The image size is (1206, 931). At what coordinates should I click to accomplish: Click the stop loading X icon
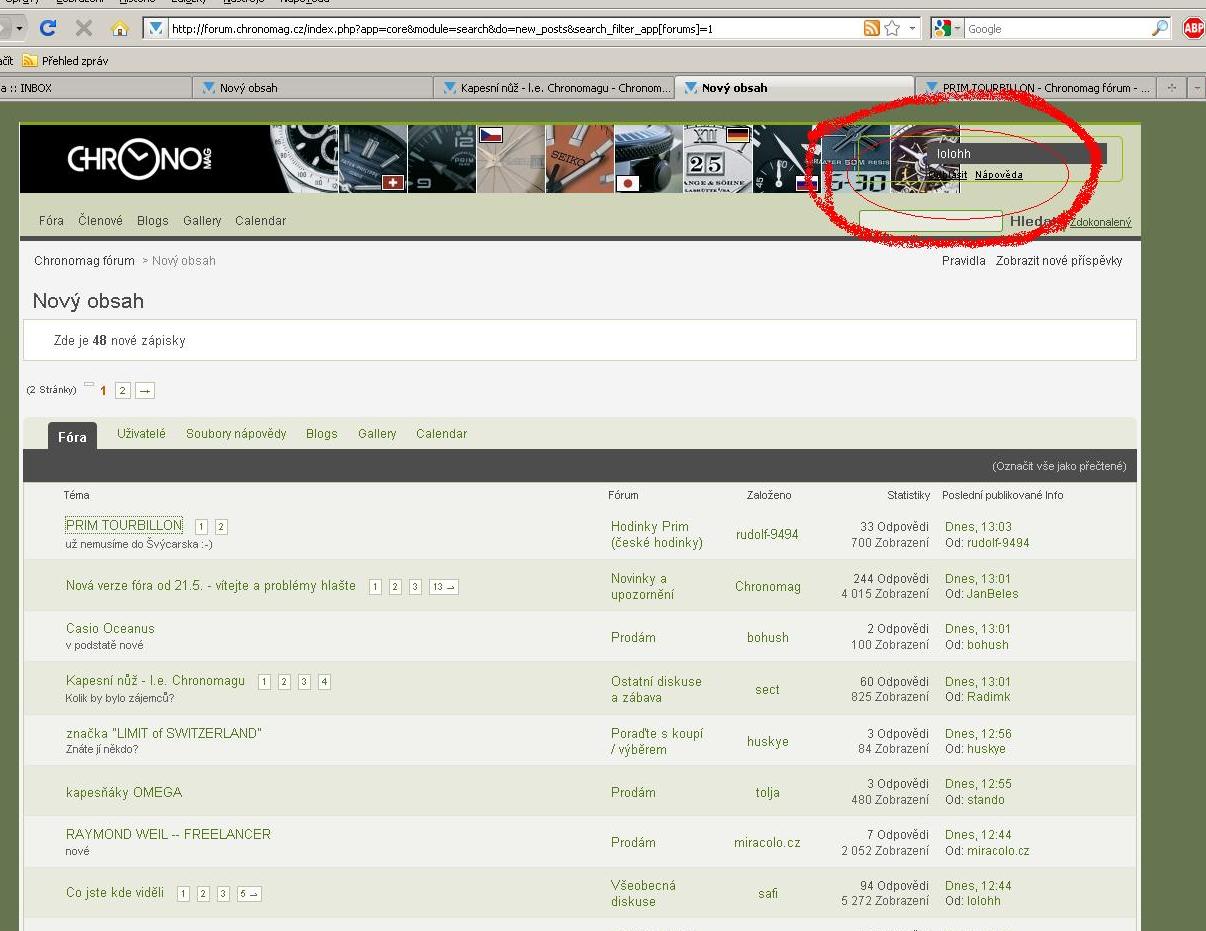pos(84,28)
